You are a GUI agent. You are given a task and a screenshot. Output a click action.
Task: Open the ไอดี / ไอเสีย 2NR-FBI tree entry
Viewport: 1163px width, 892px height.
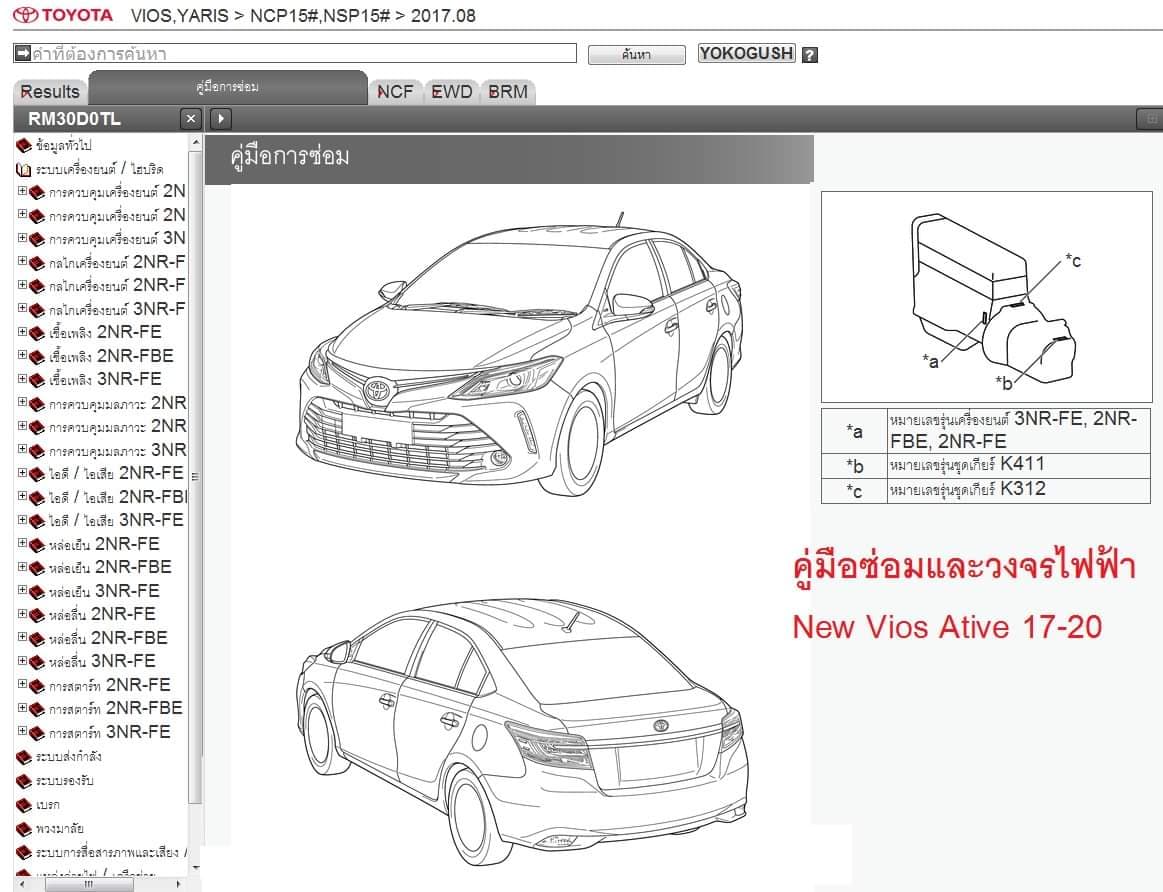tap(118, 497)
